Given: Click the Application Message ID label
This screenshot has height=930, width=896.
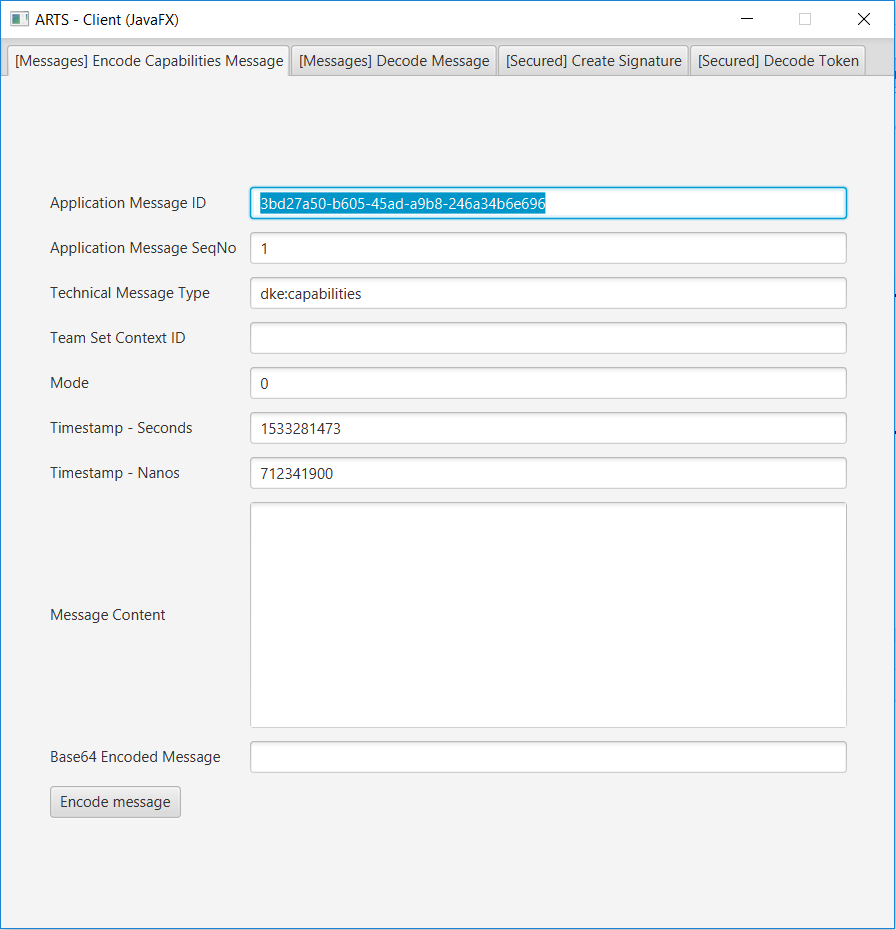Looking at the screenshot, I should (127, 203).
